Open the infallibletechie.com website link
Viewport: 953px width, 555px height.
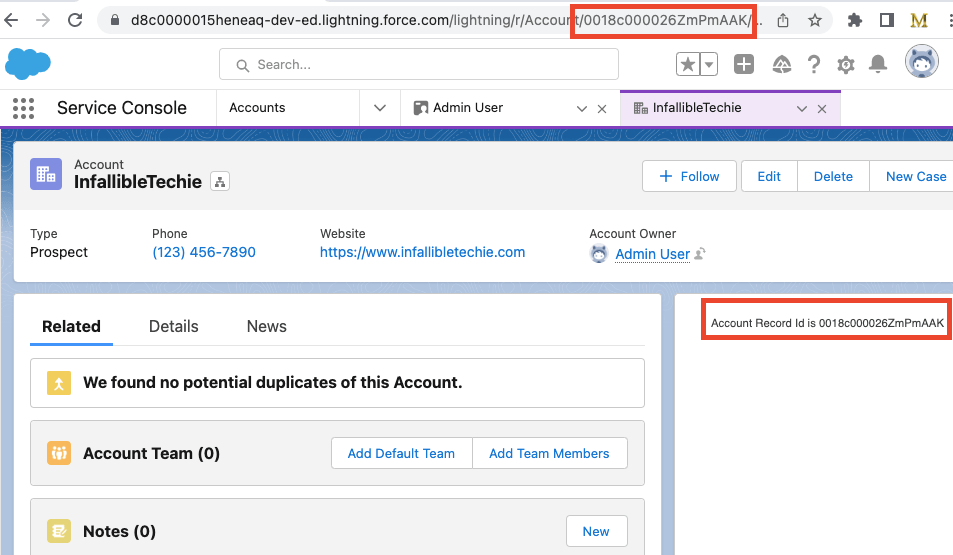coord(422,252)
